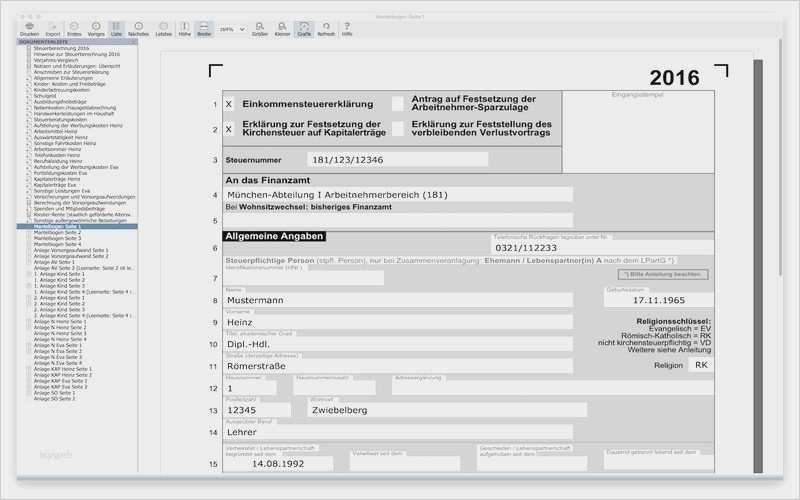800x500 pixels.
Task: Fit page to Höhe
Action: click(184, 29)
